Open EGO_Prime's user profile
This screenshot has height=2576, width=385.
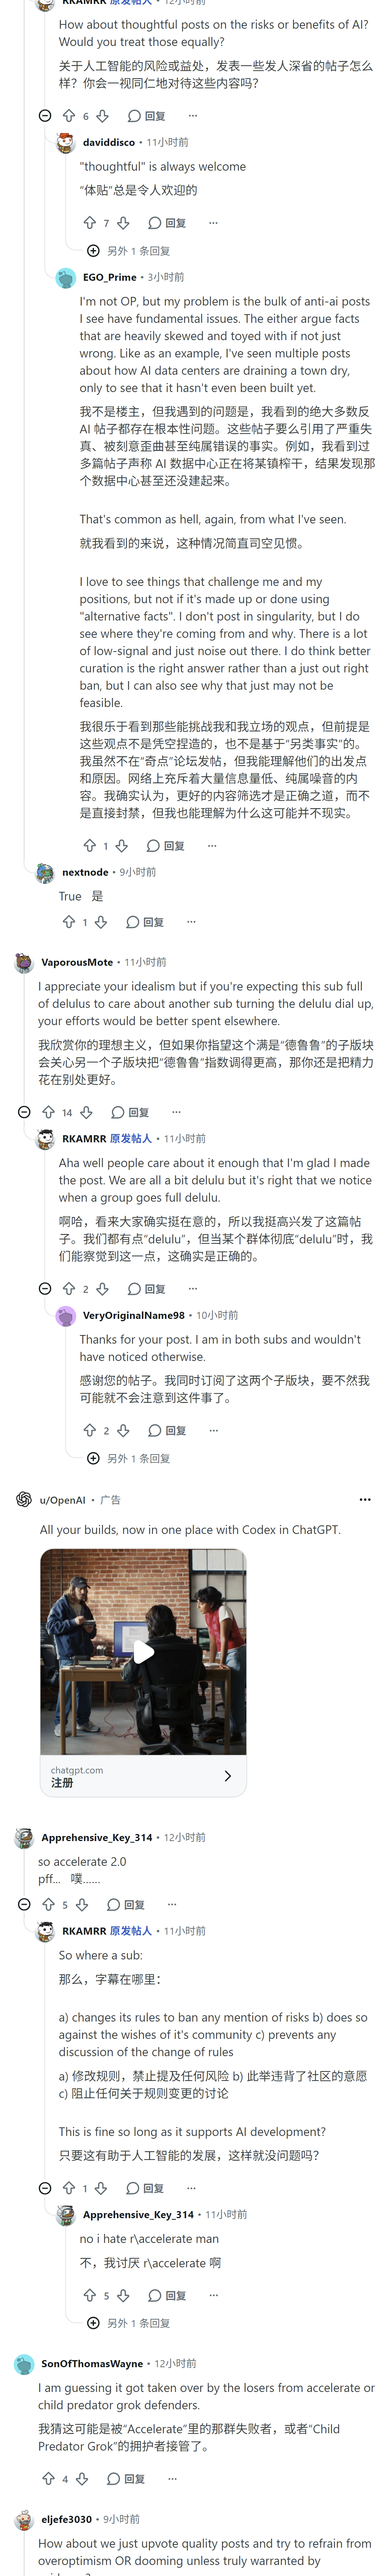point(110,277)
